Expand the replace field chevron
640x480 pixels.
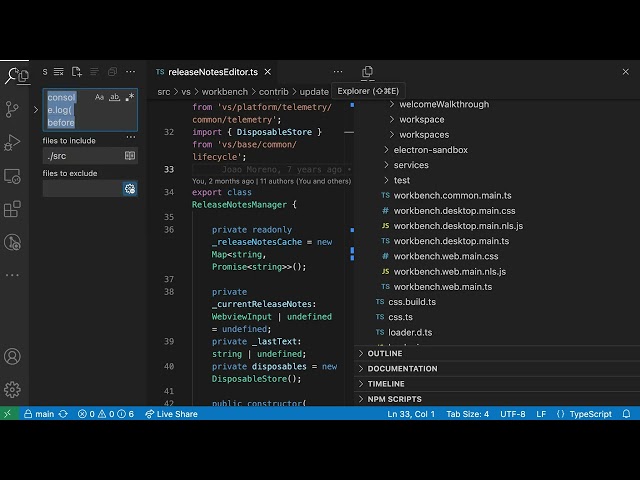36,110
